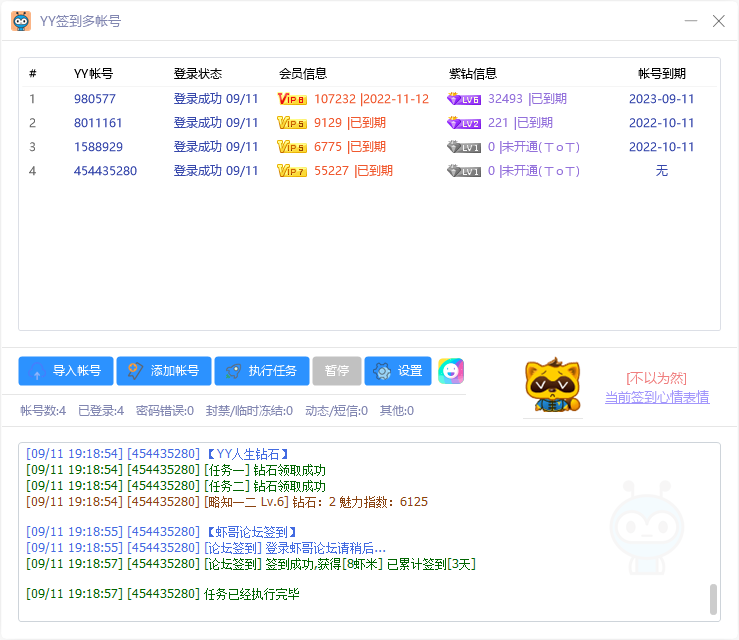
Task: Click log line with 魅力指数：6125
Action: click(227, 502)
